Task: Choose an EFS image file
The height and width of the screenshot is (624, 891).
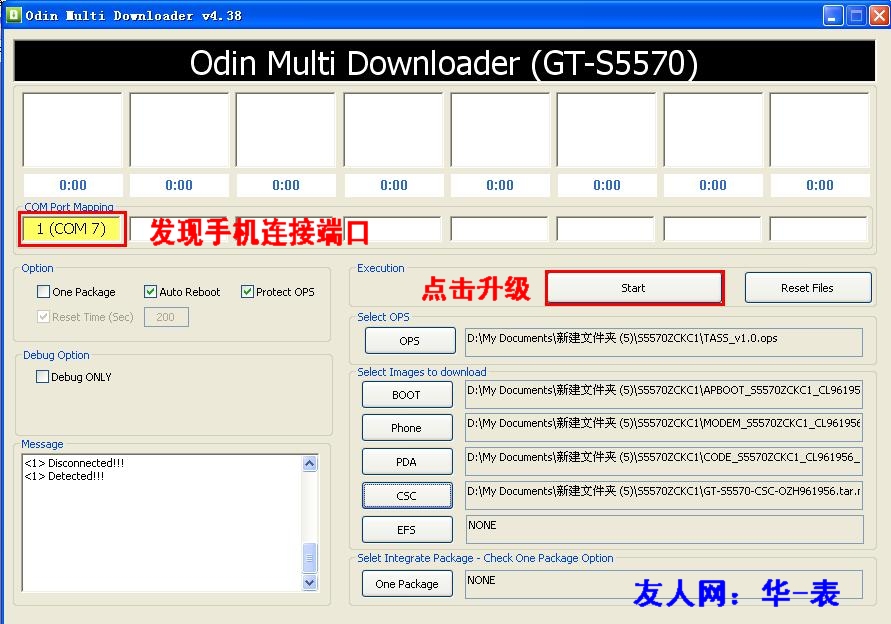Action: [x=407, y=530]
